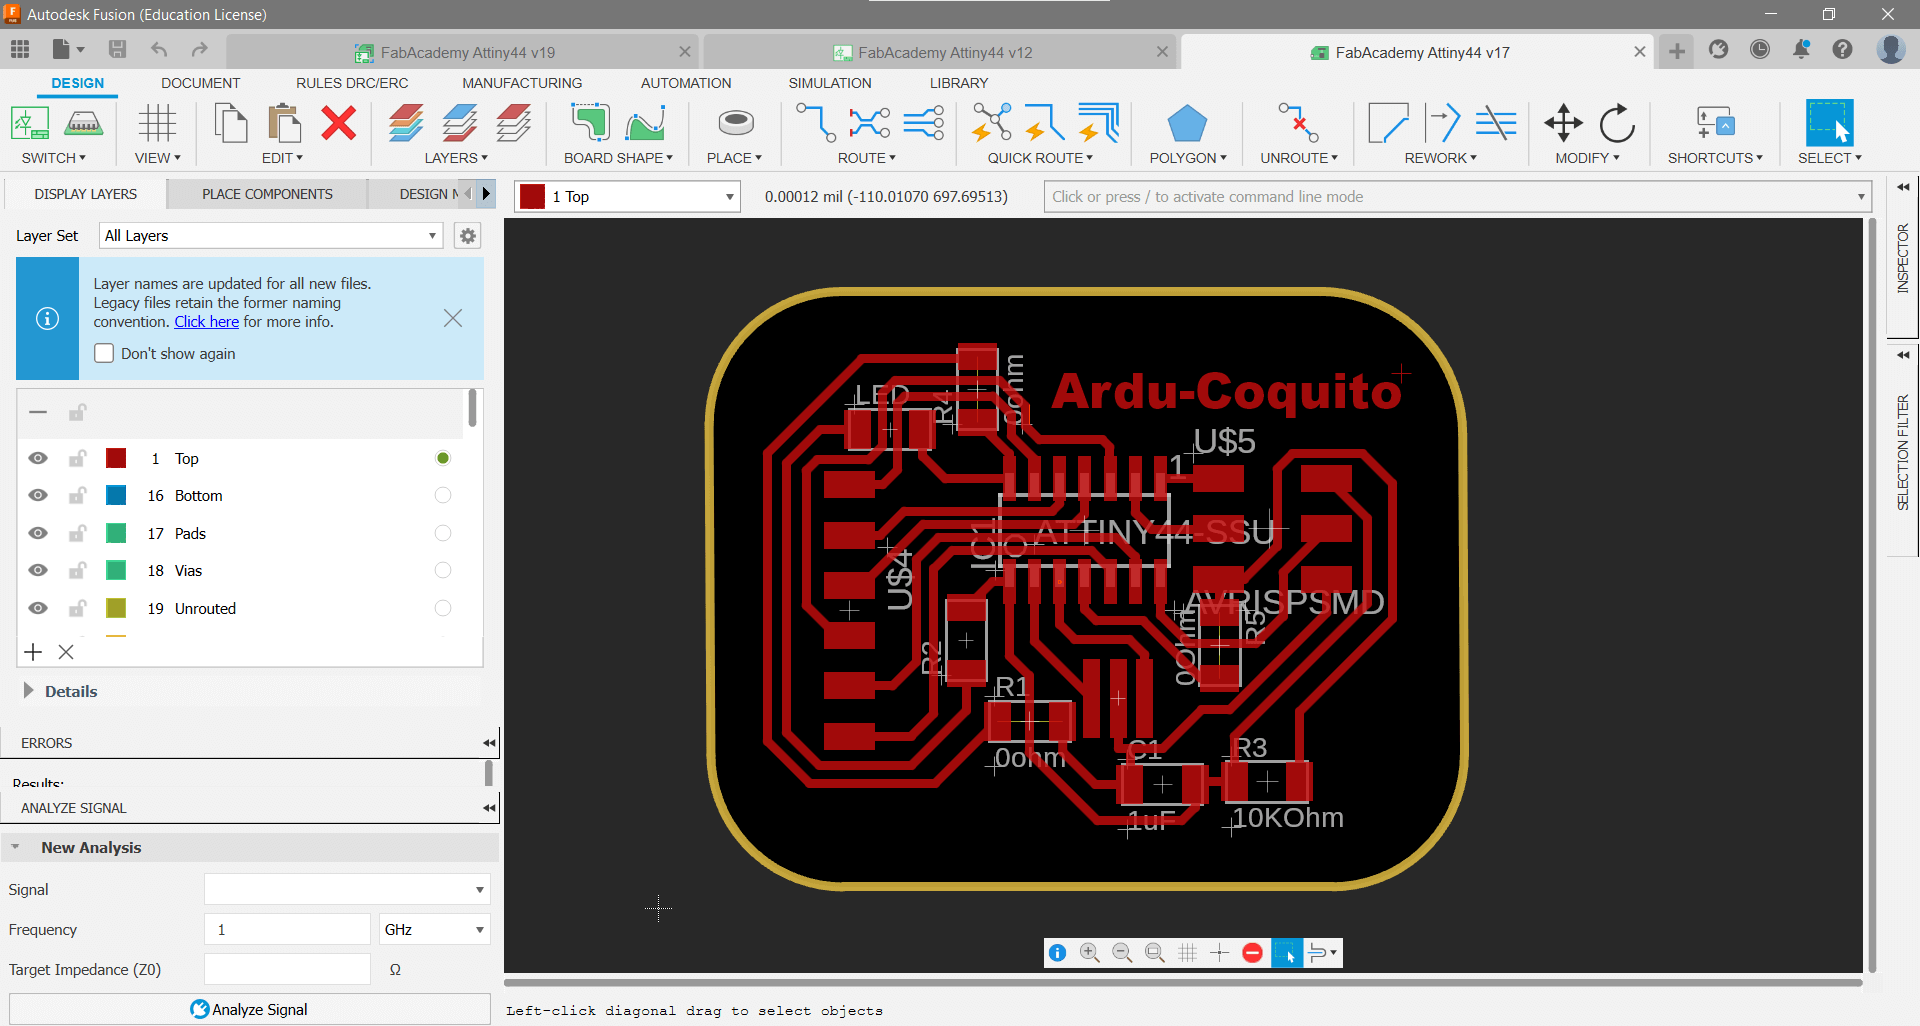
Task: Select Bottom layer radio button
Action: point(443,496)
